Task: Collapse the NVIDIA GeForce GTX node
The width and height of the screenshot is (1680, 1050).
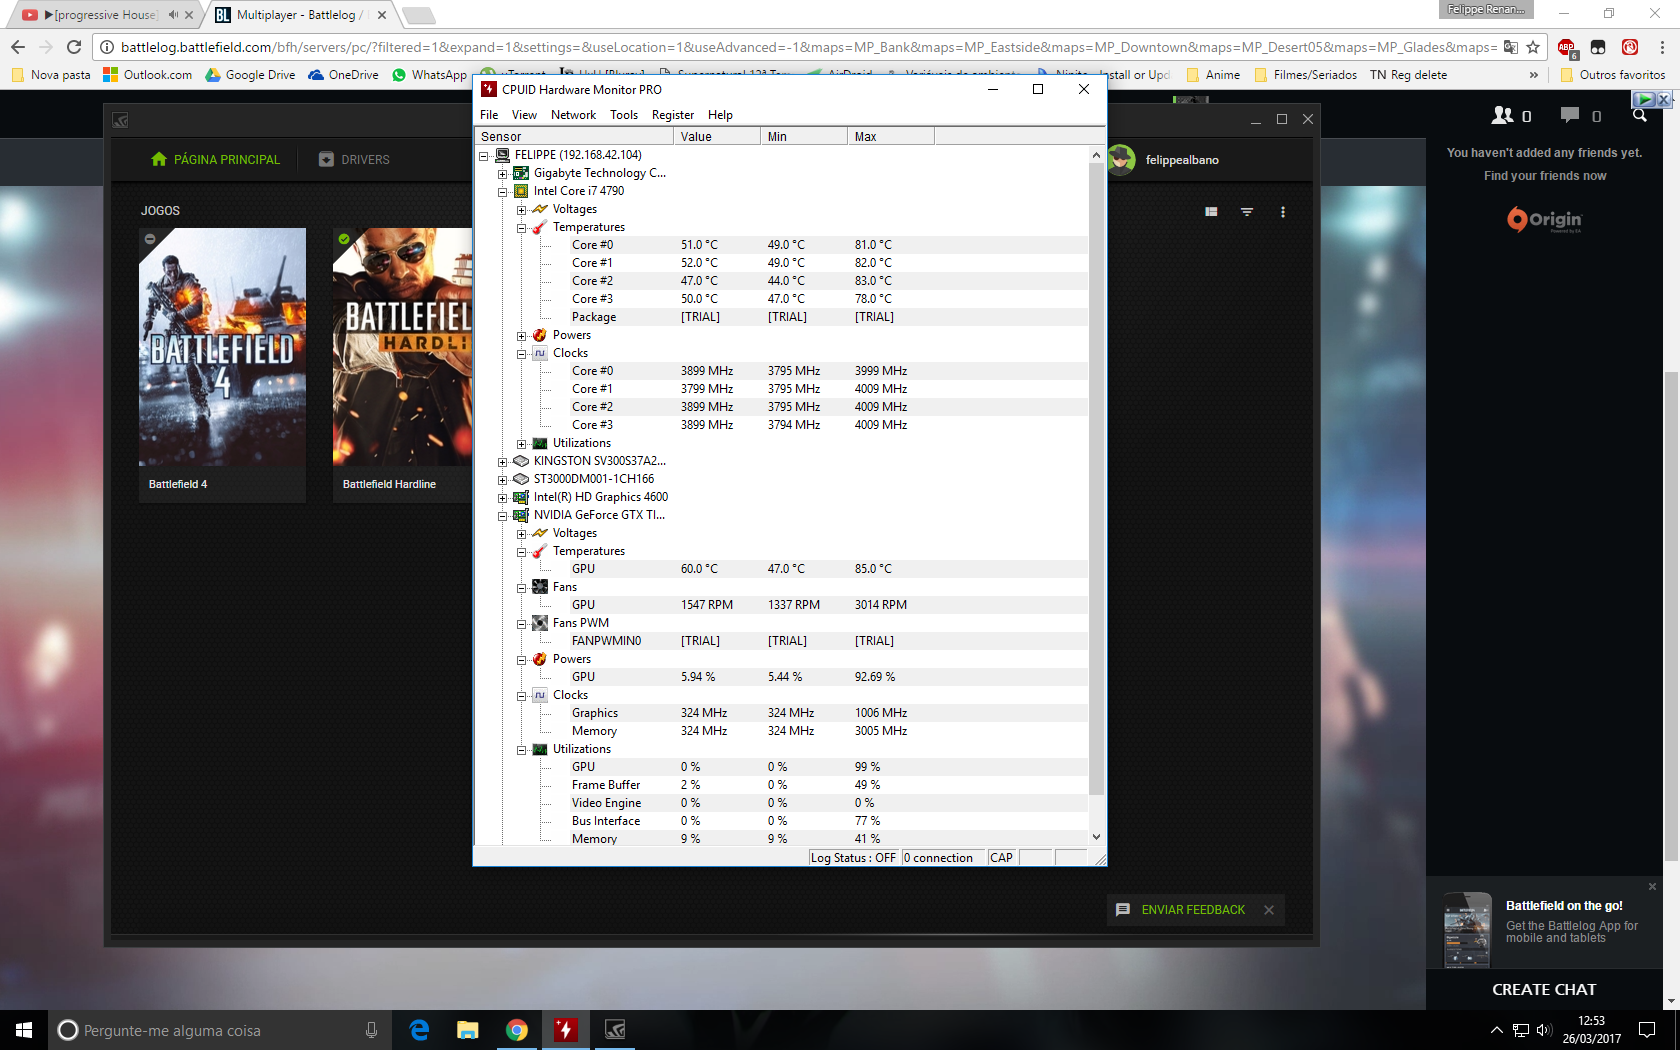Action: (503, 516)
